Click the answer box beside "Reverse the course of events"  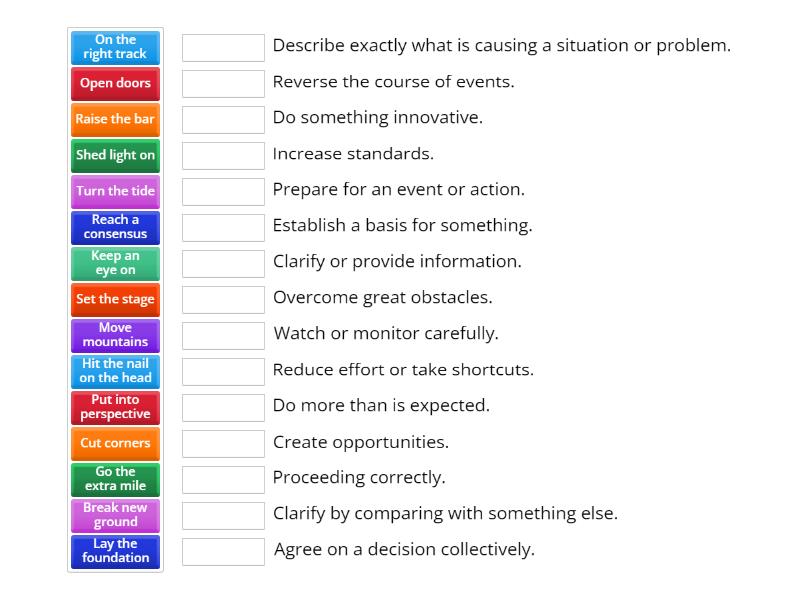click(223, 83)
